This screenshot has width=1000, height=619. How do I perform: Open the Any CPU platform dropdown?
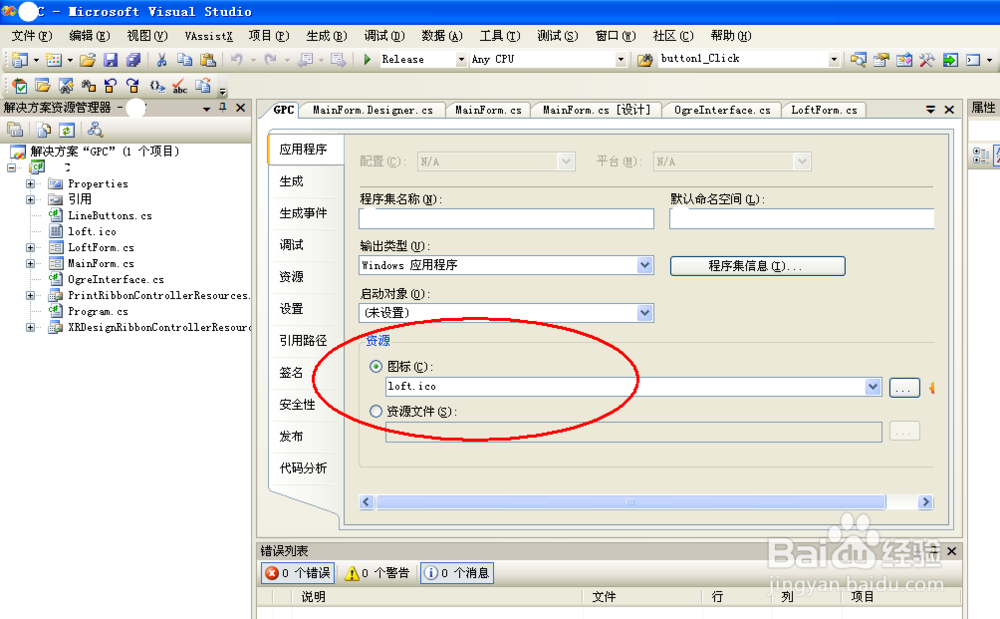[x=621, y=59]
